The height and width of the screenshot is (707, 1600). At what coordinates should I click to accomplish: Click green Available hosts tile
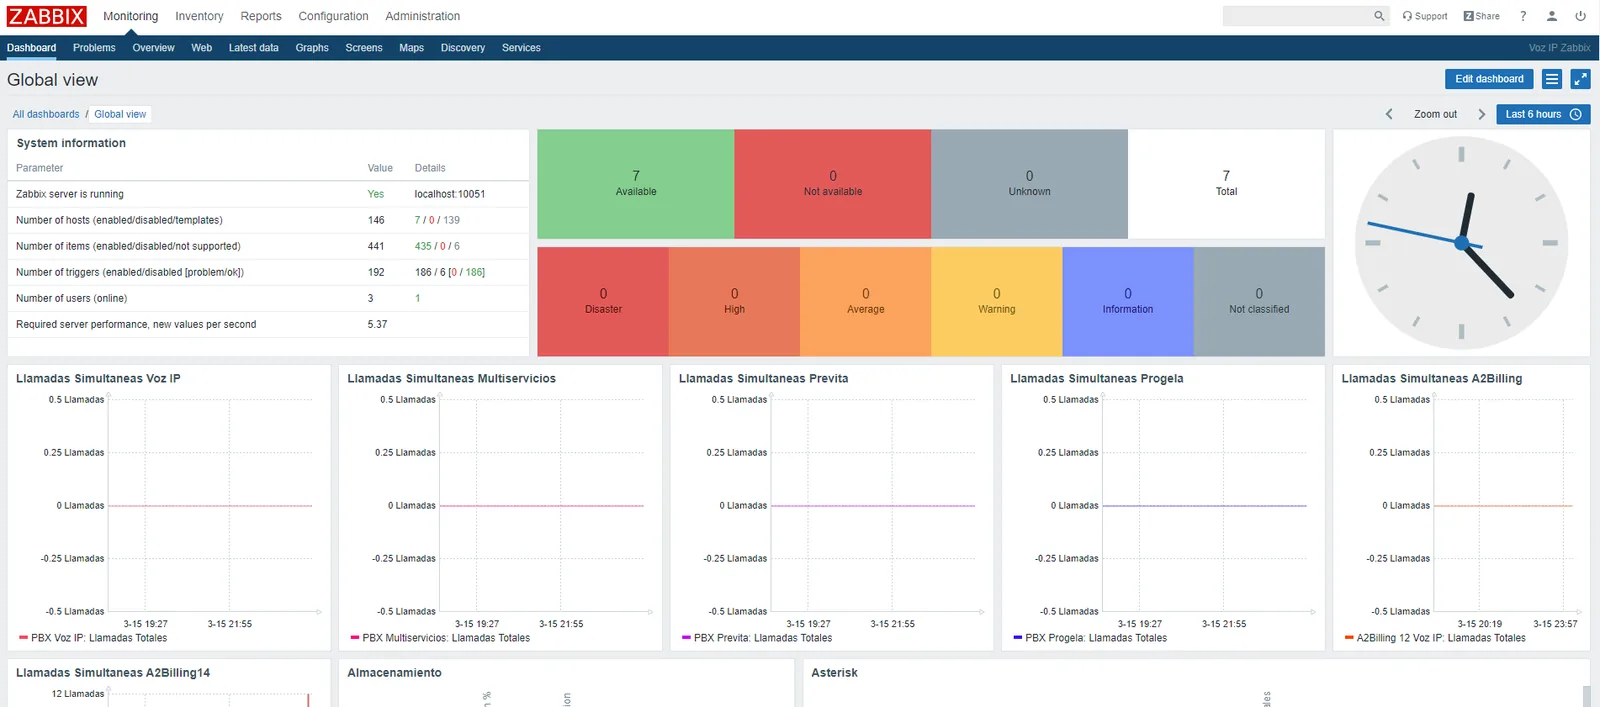[x=636, y=183]
